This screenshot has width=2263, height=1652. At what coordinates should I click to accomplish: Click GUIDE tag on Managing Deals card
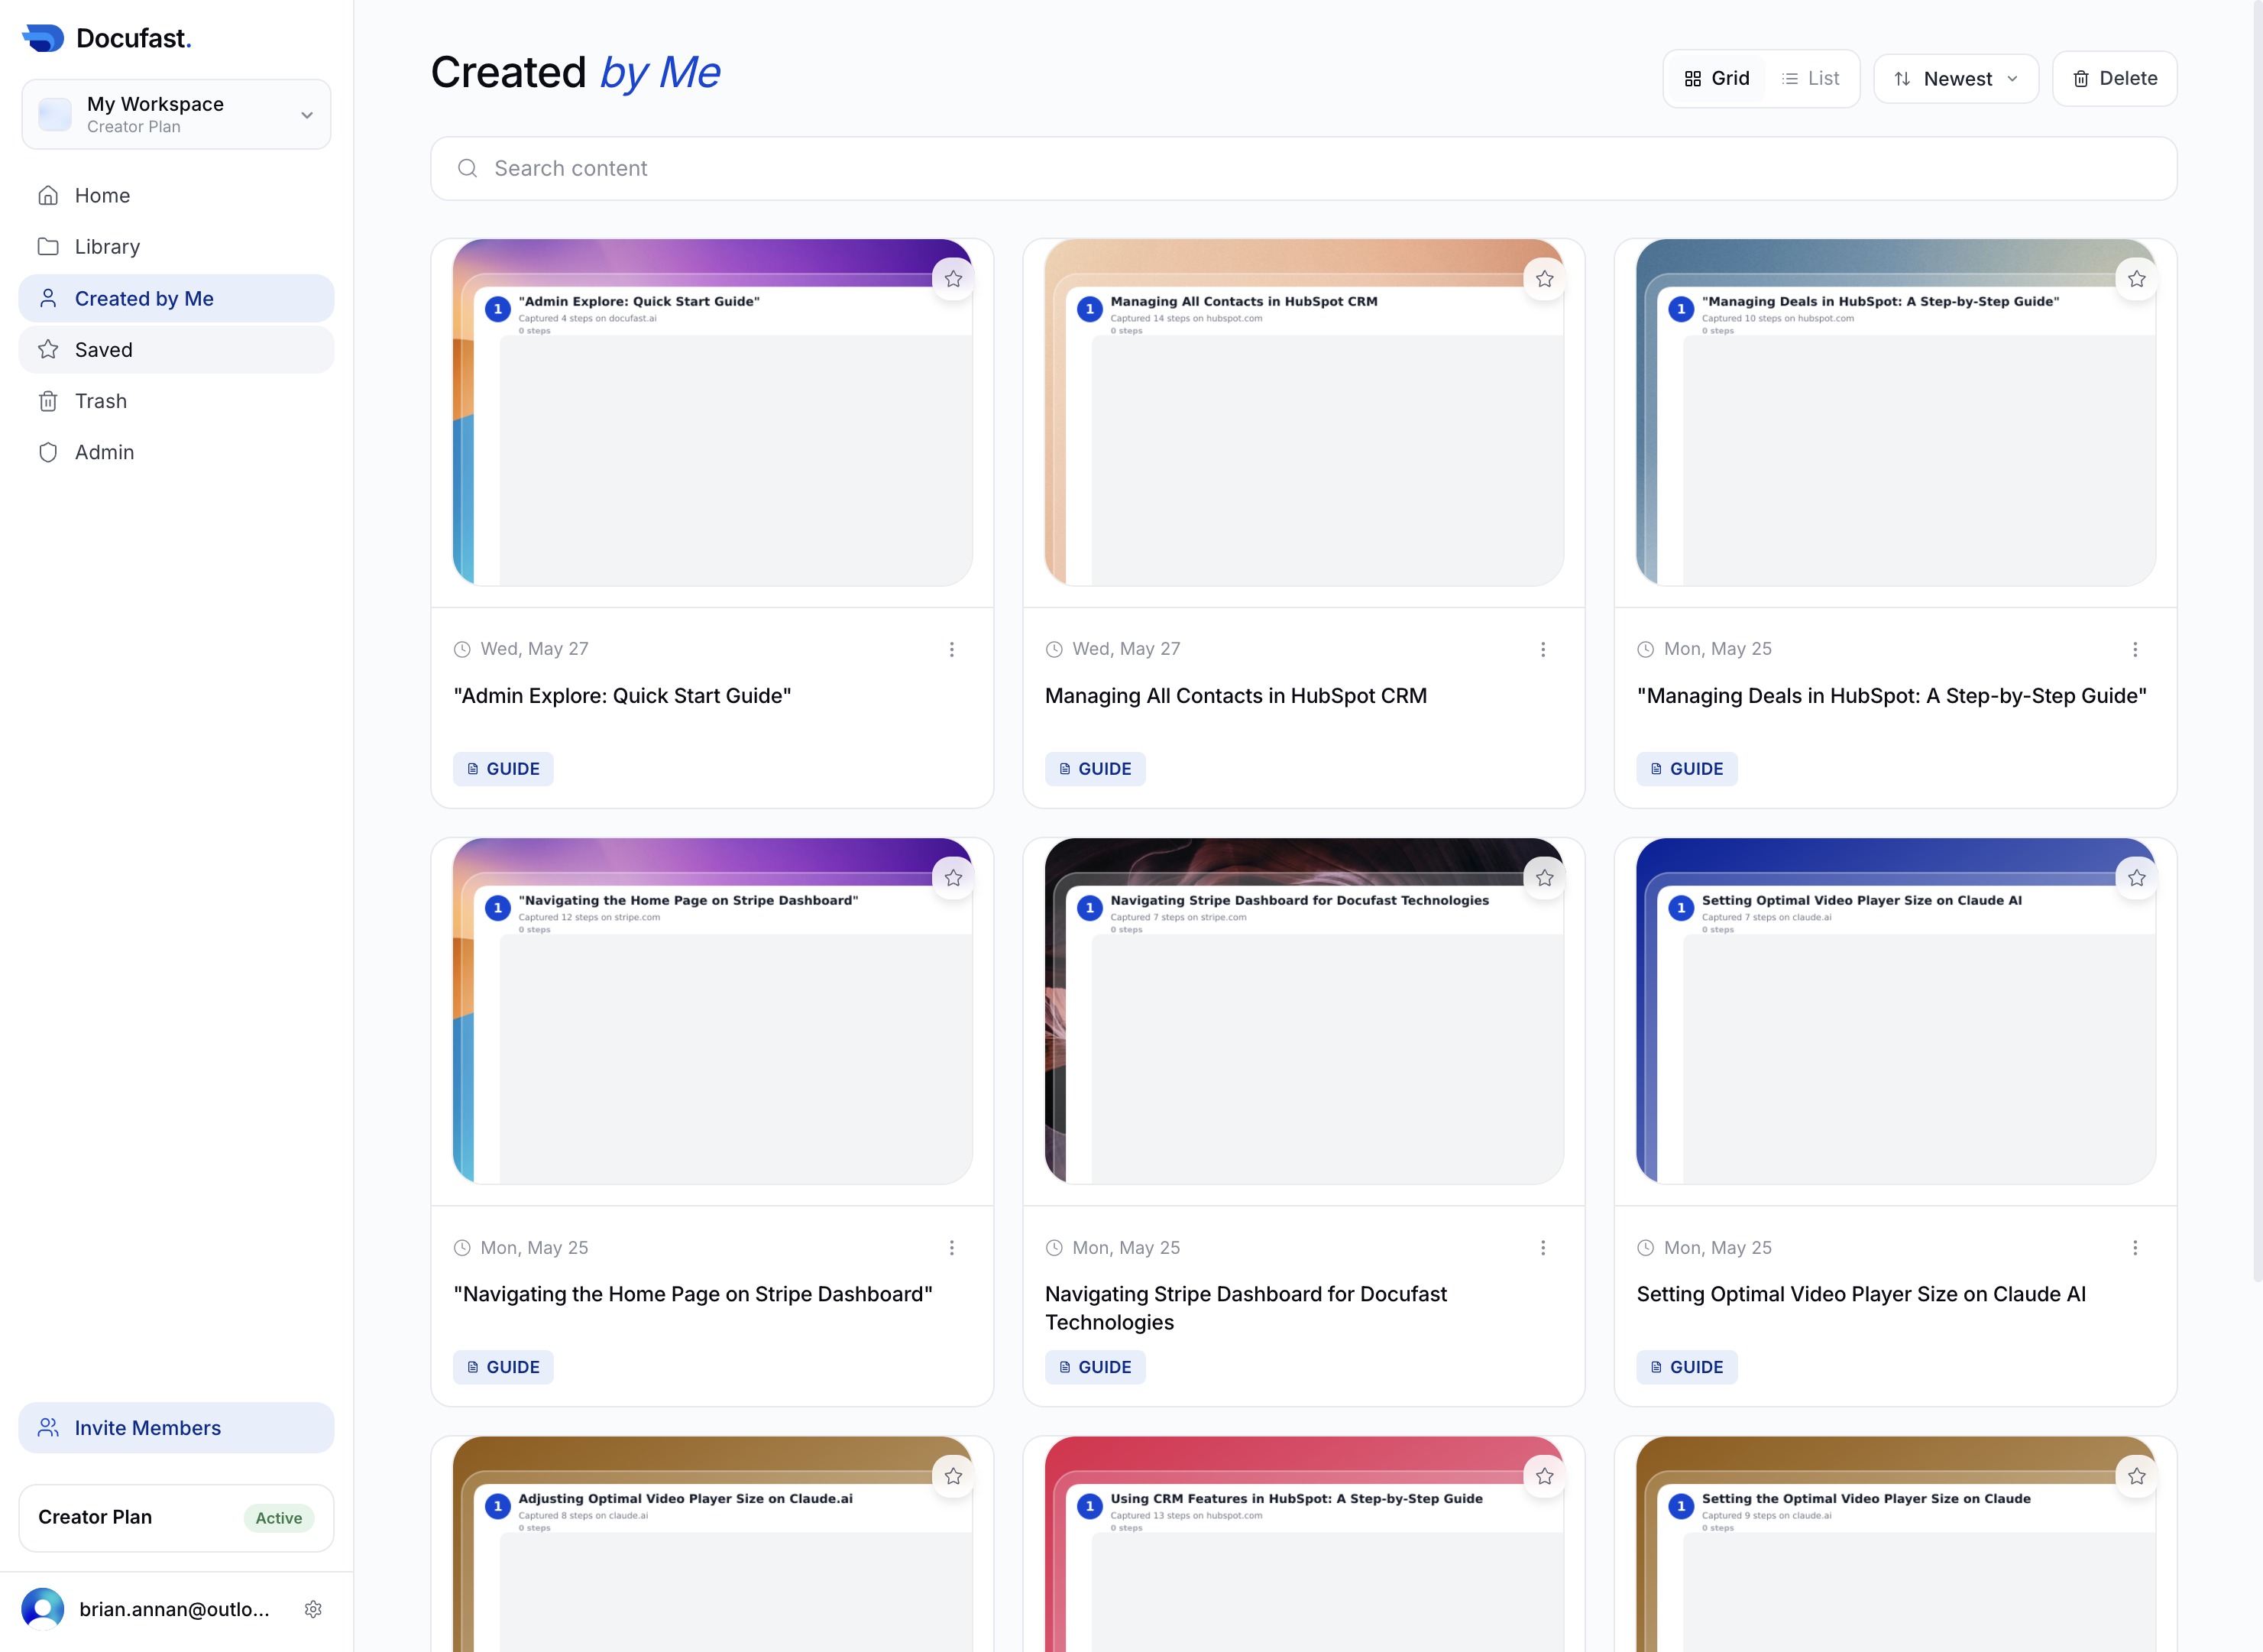[1687, 769]
